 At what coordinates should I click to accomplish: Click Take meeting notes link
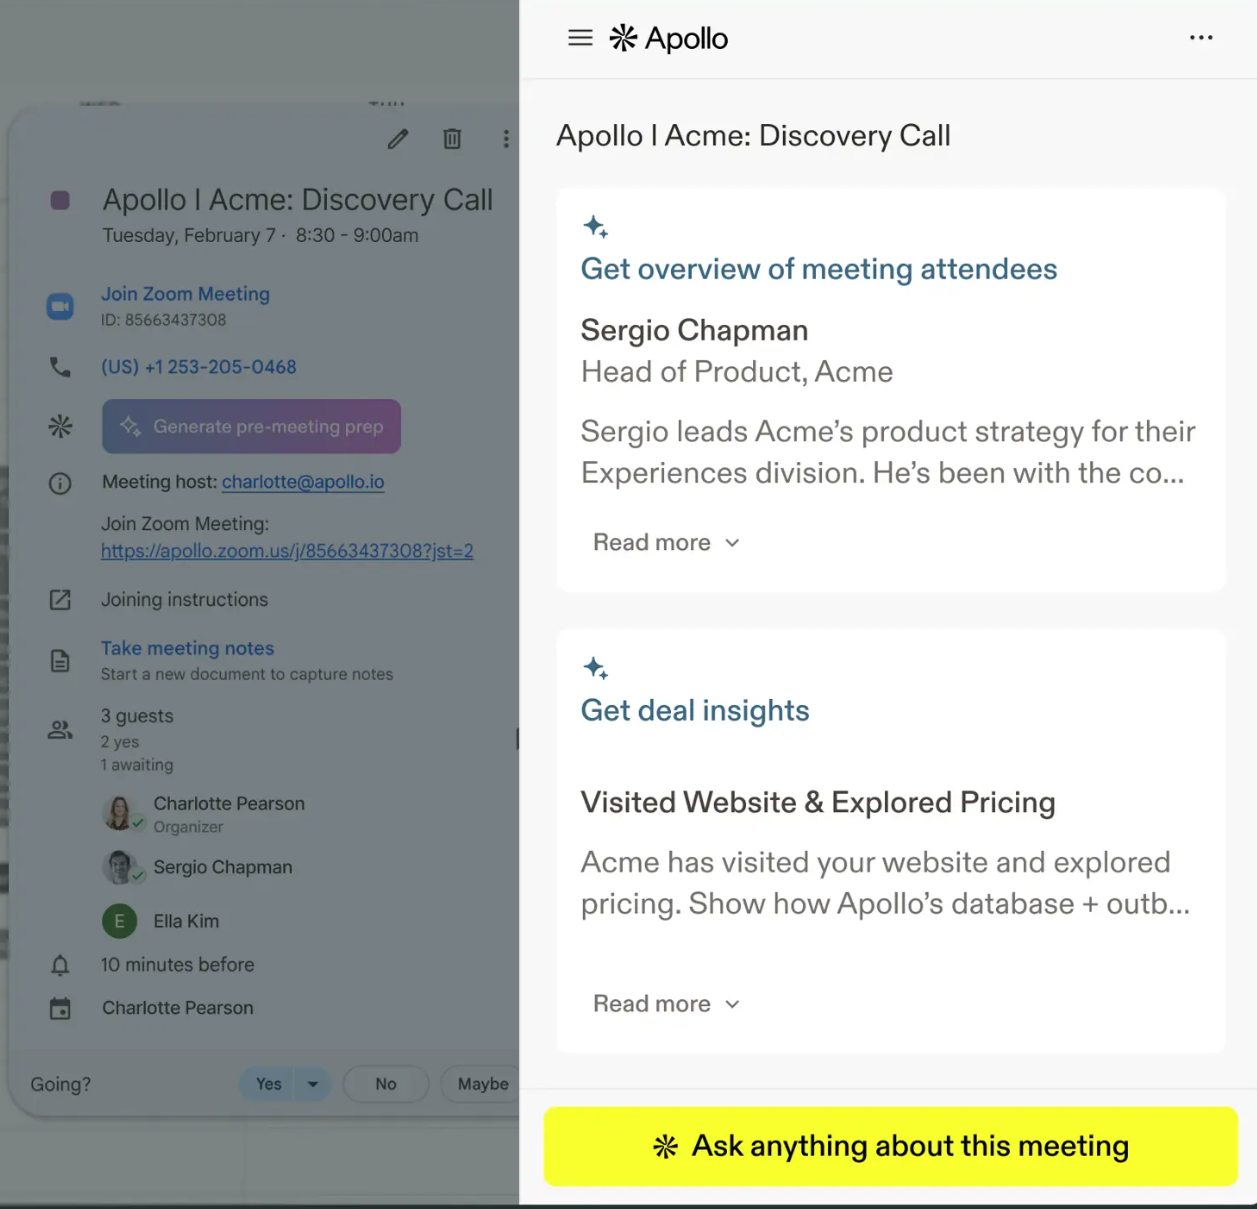click(187, 648)
